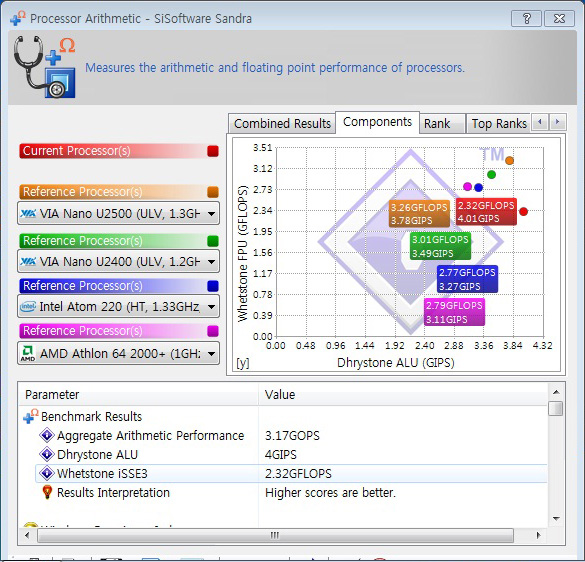Click the VIA logo in U2400 combo box

tap(28, 261)
